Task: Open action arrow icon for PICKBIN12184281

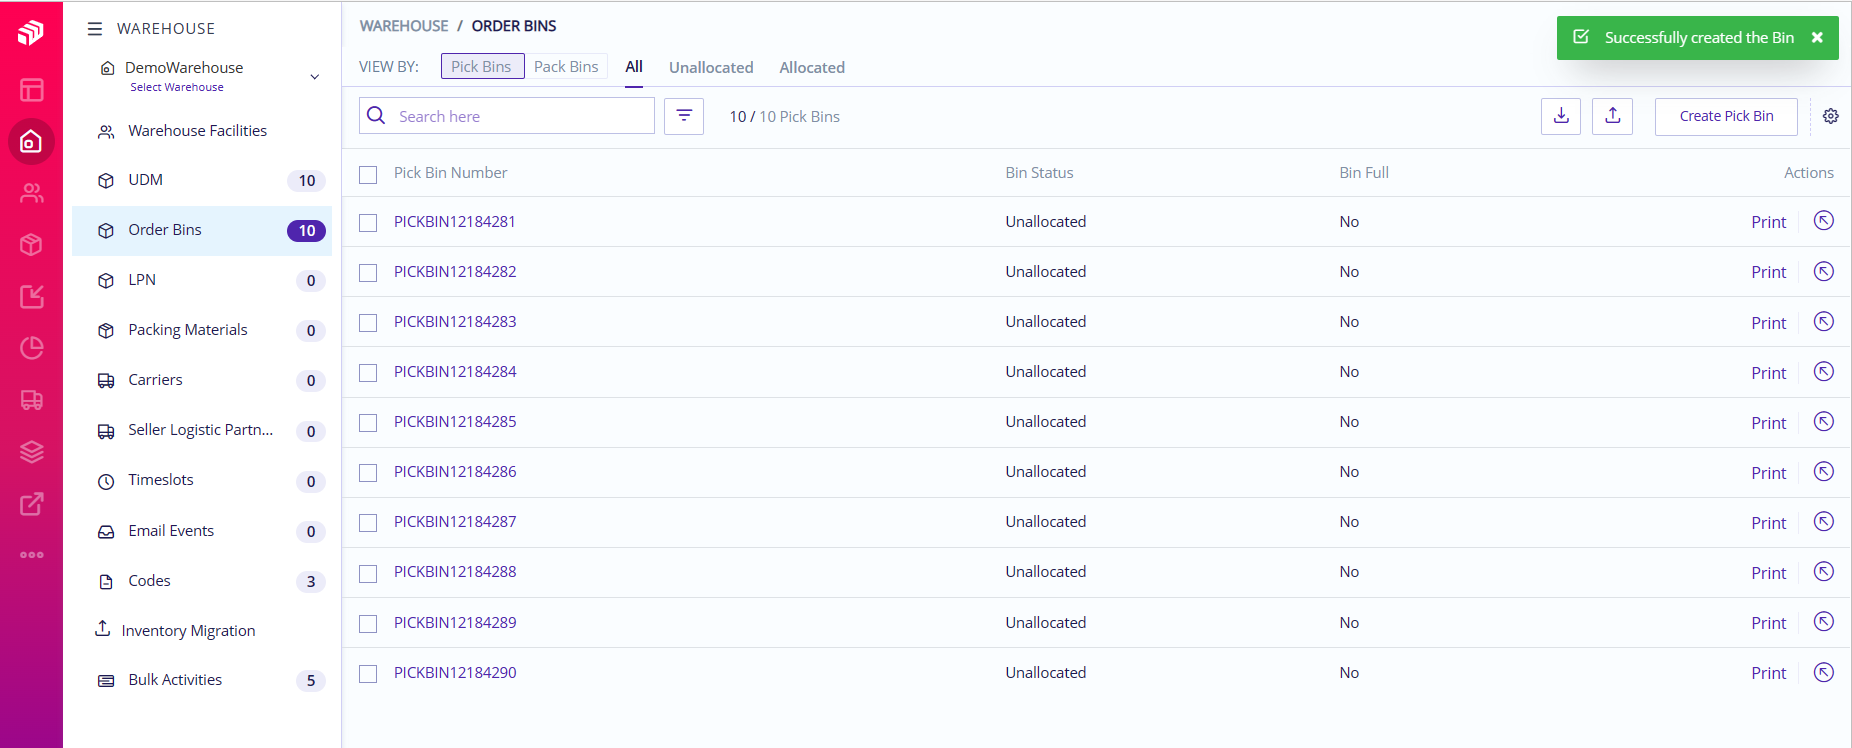Action: [1823, 221]
